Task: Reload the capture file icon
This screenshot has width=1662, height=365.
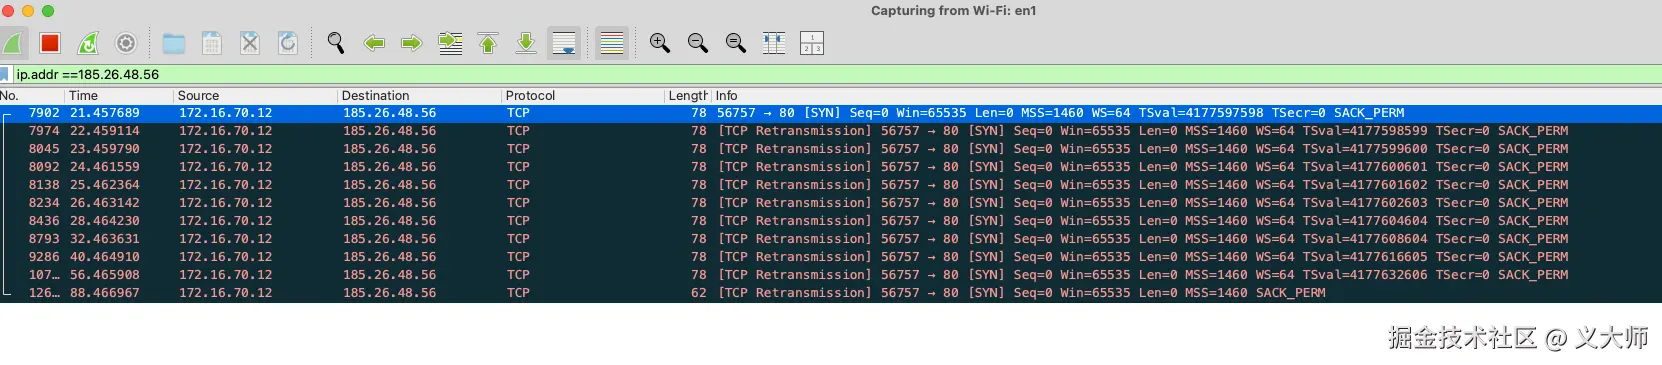Action: pos(288,43)
